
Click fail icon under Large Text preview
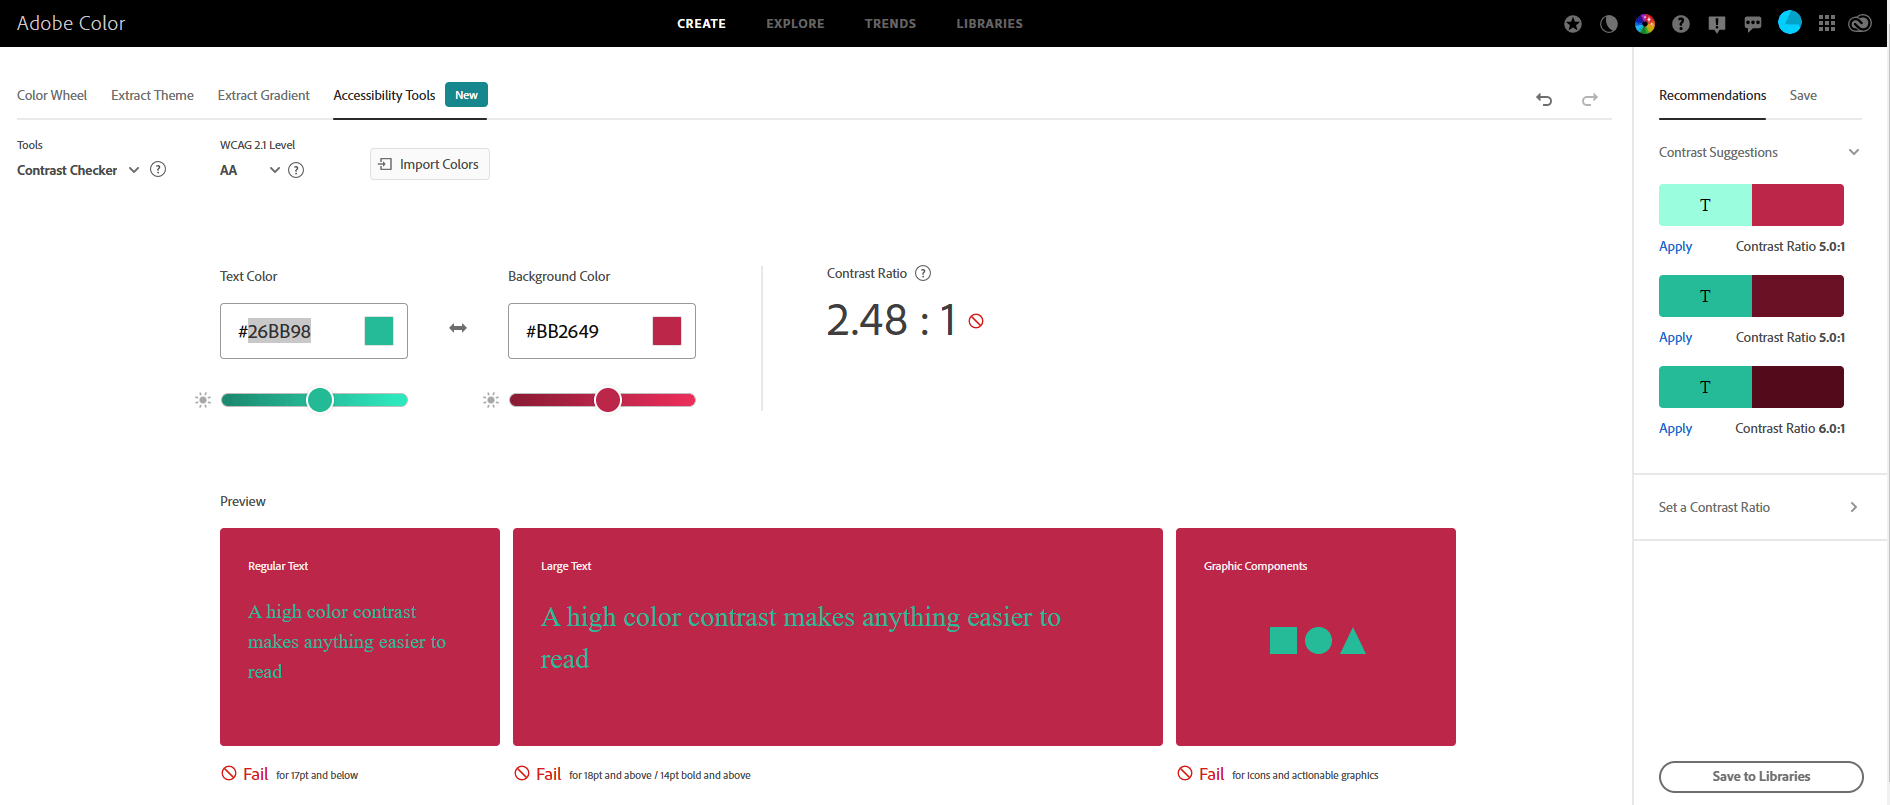(x=522, y=773)
